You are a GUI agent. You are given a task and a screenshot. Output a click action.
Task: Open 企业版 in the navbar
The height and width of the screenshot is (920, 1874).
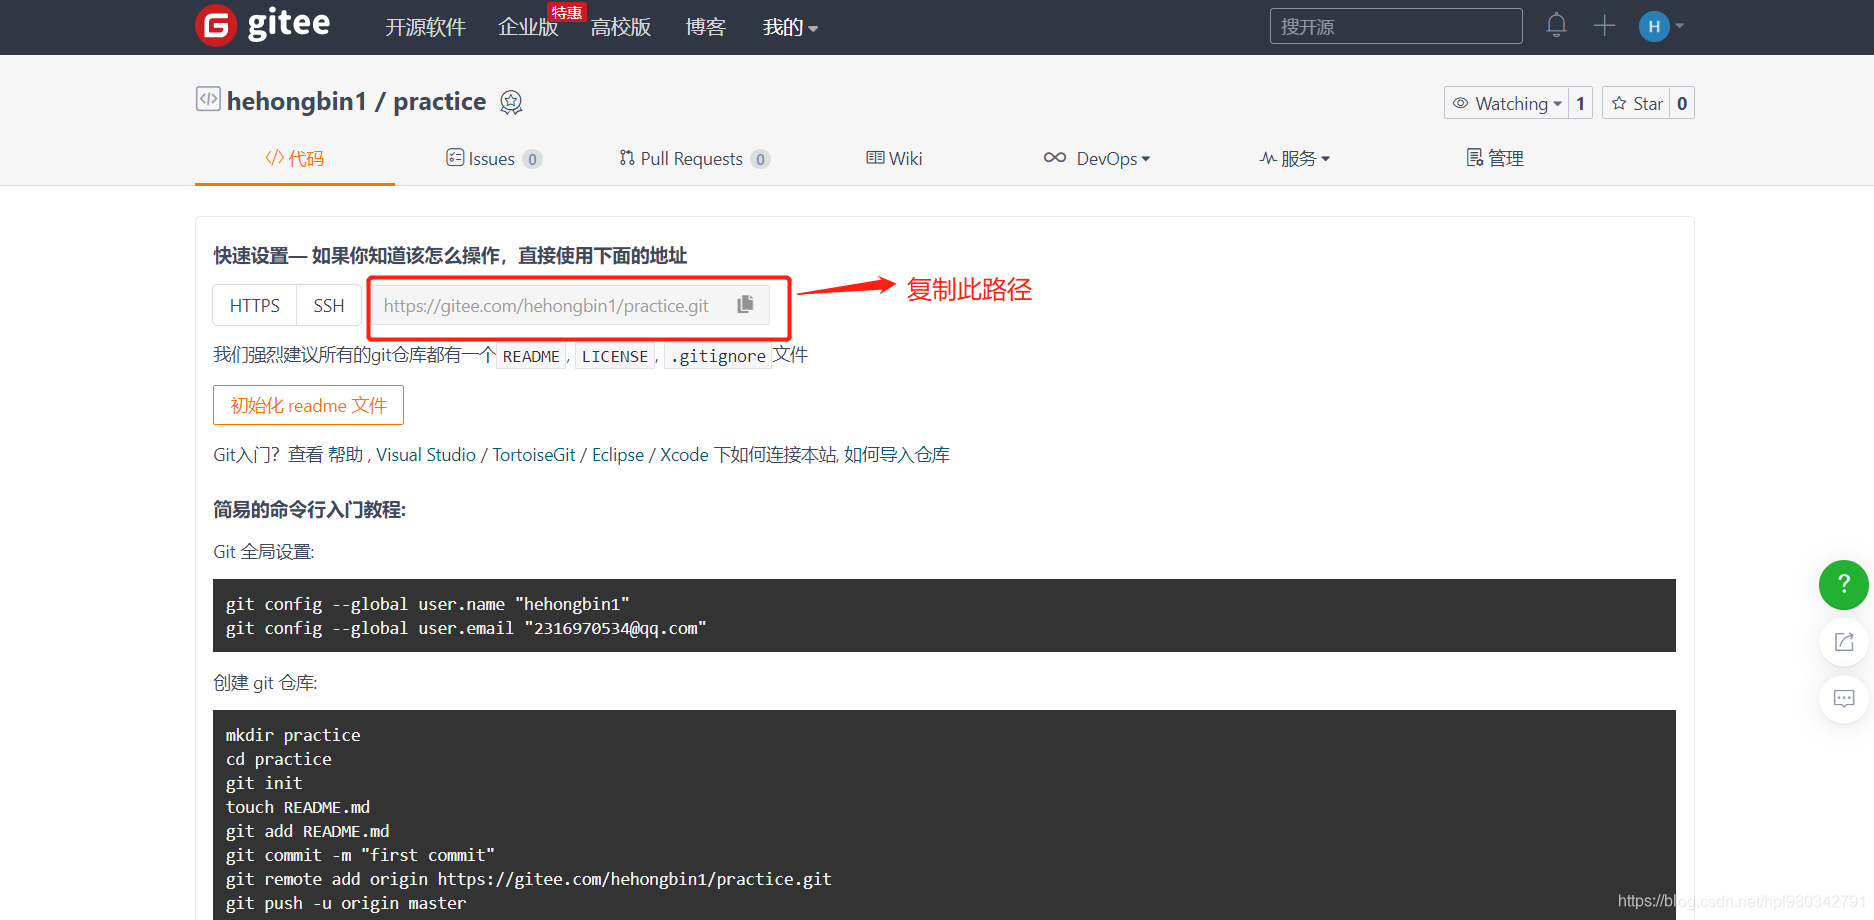[528, 27]
